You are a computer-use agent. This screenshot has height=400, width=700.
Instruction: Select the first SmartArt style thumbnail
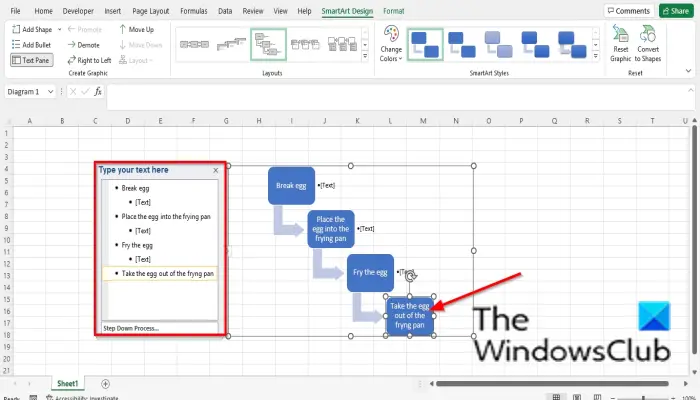pyautogui.click(x=425, y=44)
